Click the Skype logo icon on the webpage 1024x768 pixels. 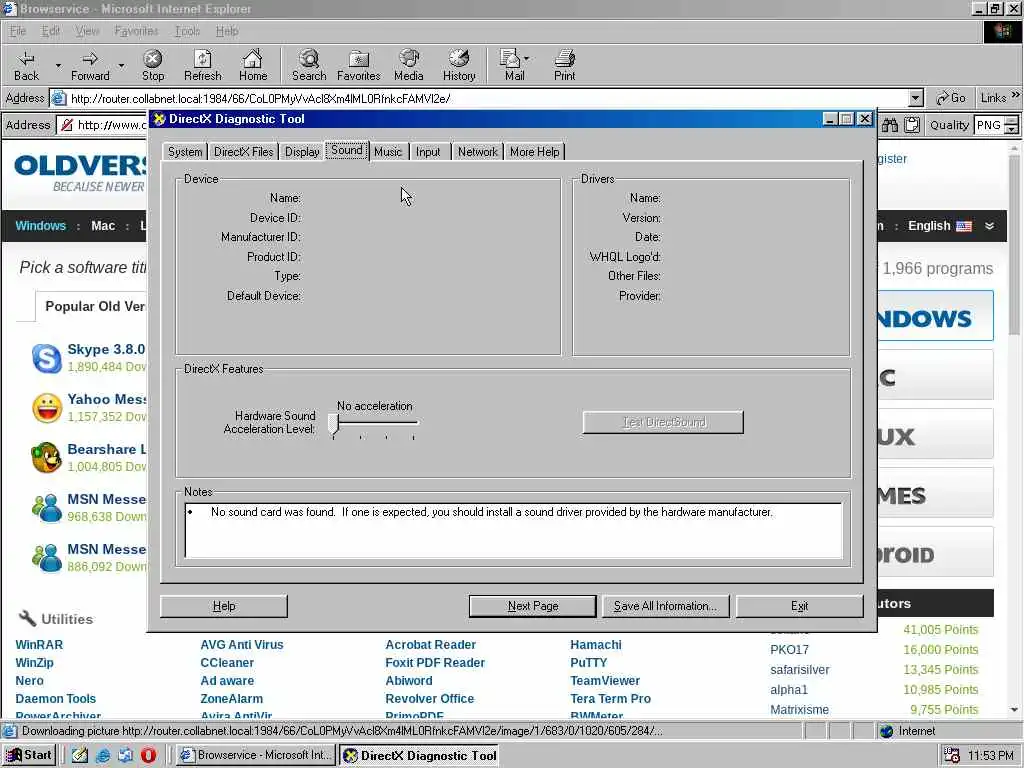click(47, 358)
